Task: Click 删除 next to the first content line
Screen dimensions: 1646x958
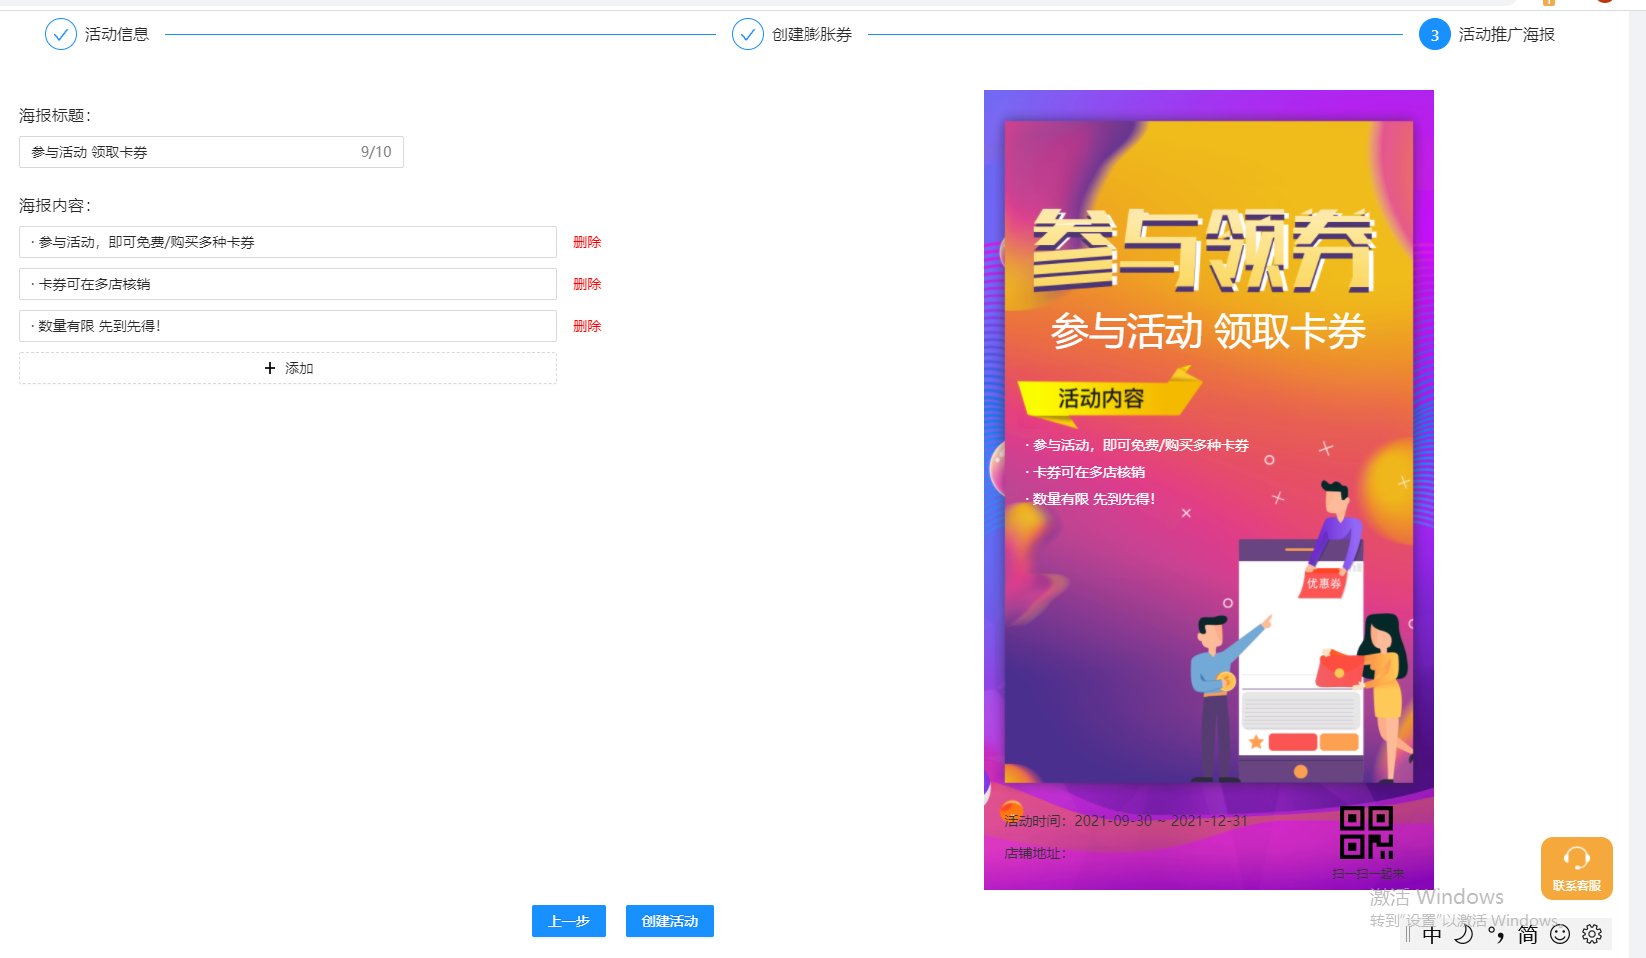Action: click(586, 241)
